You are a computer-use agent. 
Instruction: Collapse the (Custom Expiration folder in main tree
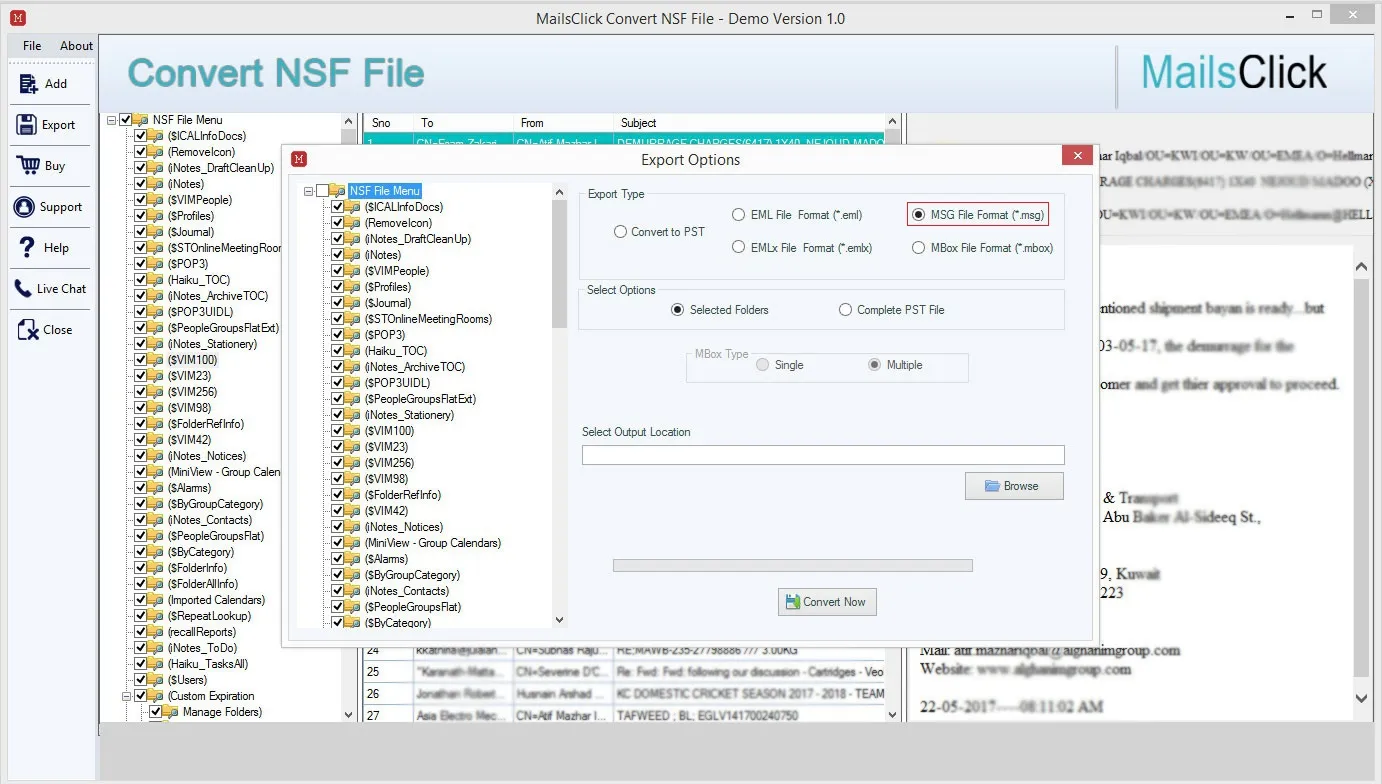coord(127,696)
